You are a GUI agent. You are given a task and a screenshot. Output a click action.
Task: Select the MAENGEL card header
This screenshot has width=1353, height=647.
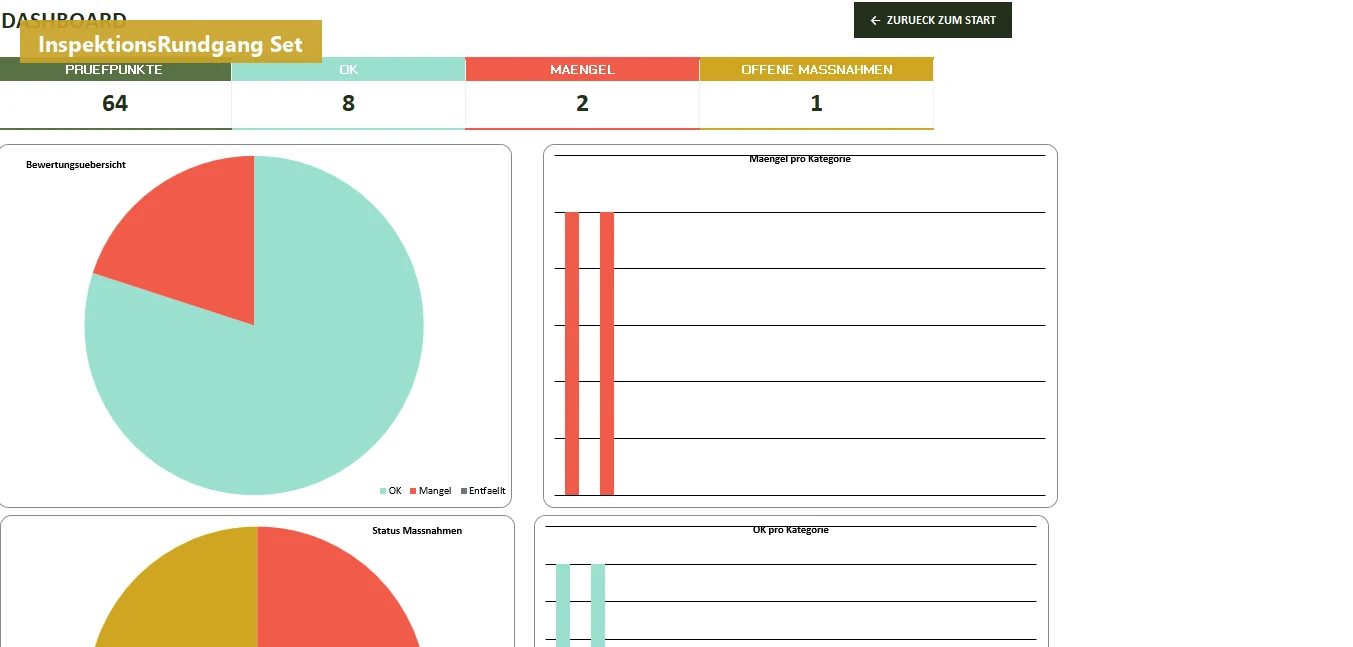[582, 69]
